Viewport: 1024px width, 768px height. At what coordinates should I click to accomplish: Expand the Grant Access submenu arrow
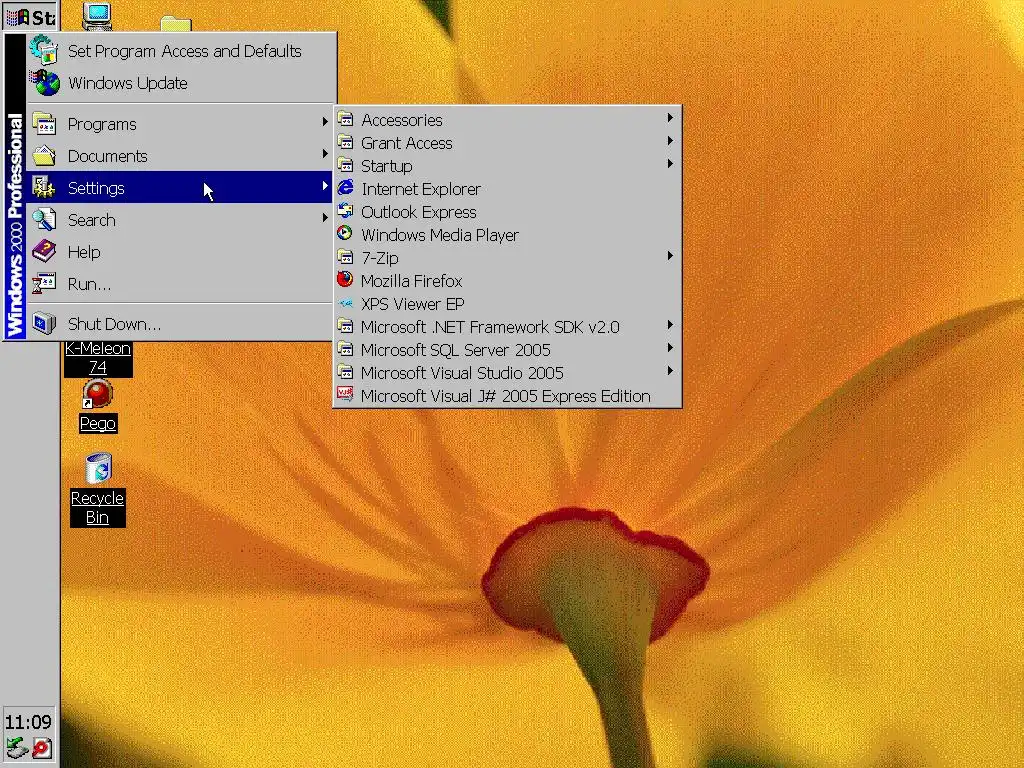click(x=670, y=140)
